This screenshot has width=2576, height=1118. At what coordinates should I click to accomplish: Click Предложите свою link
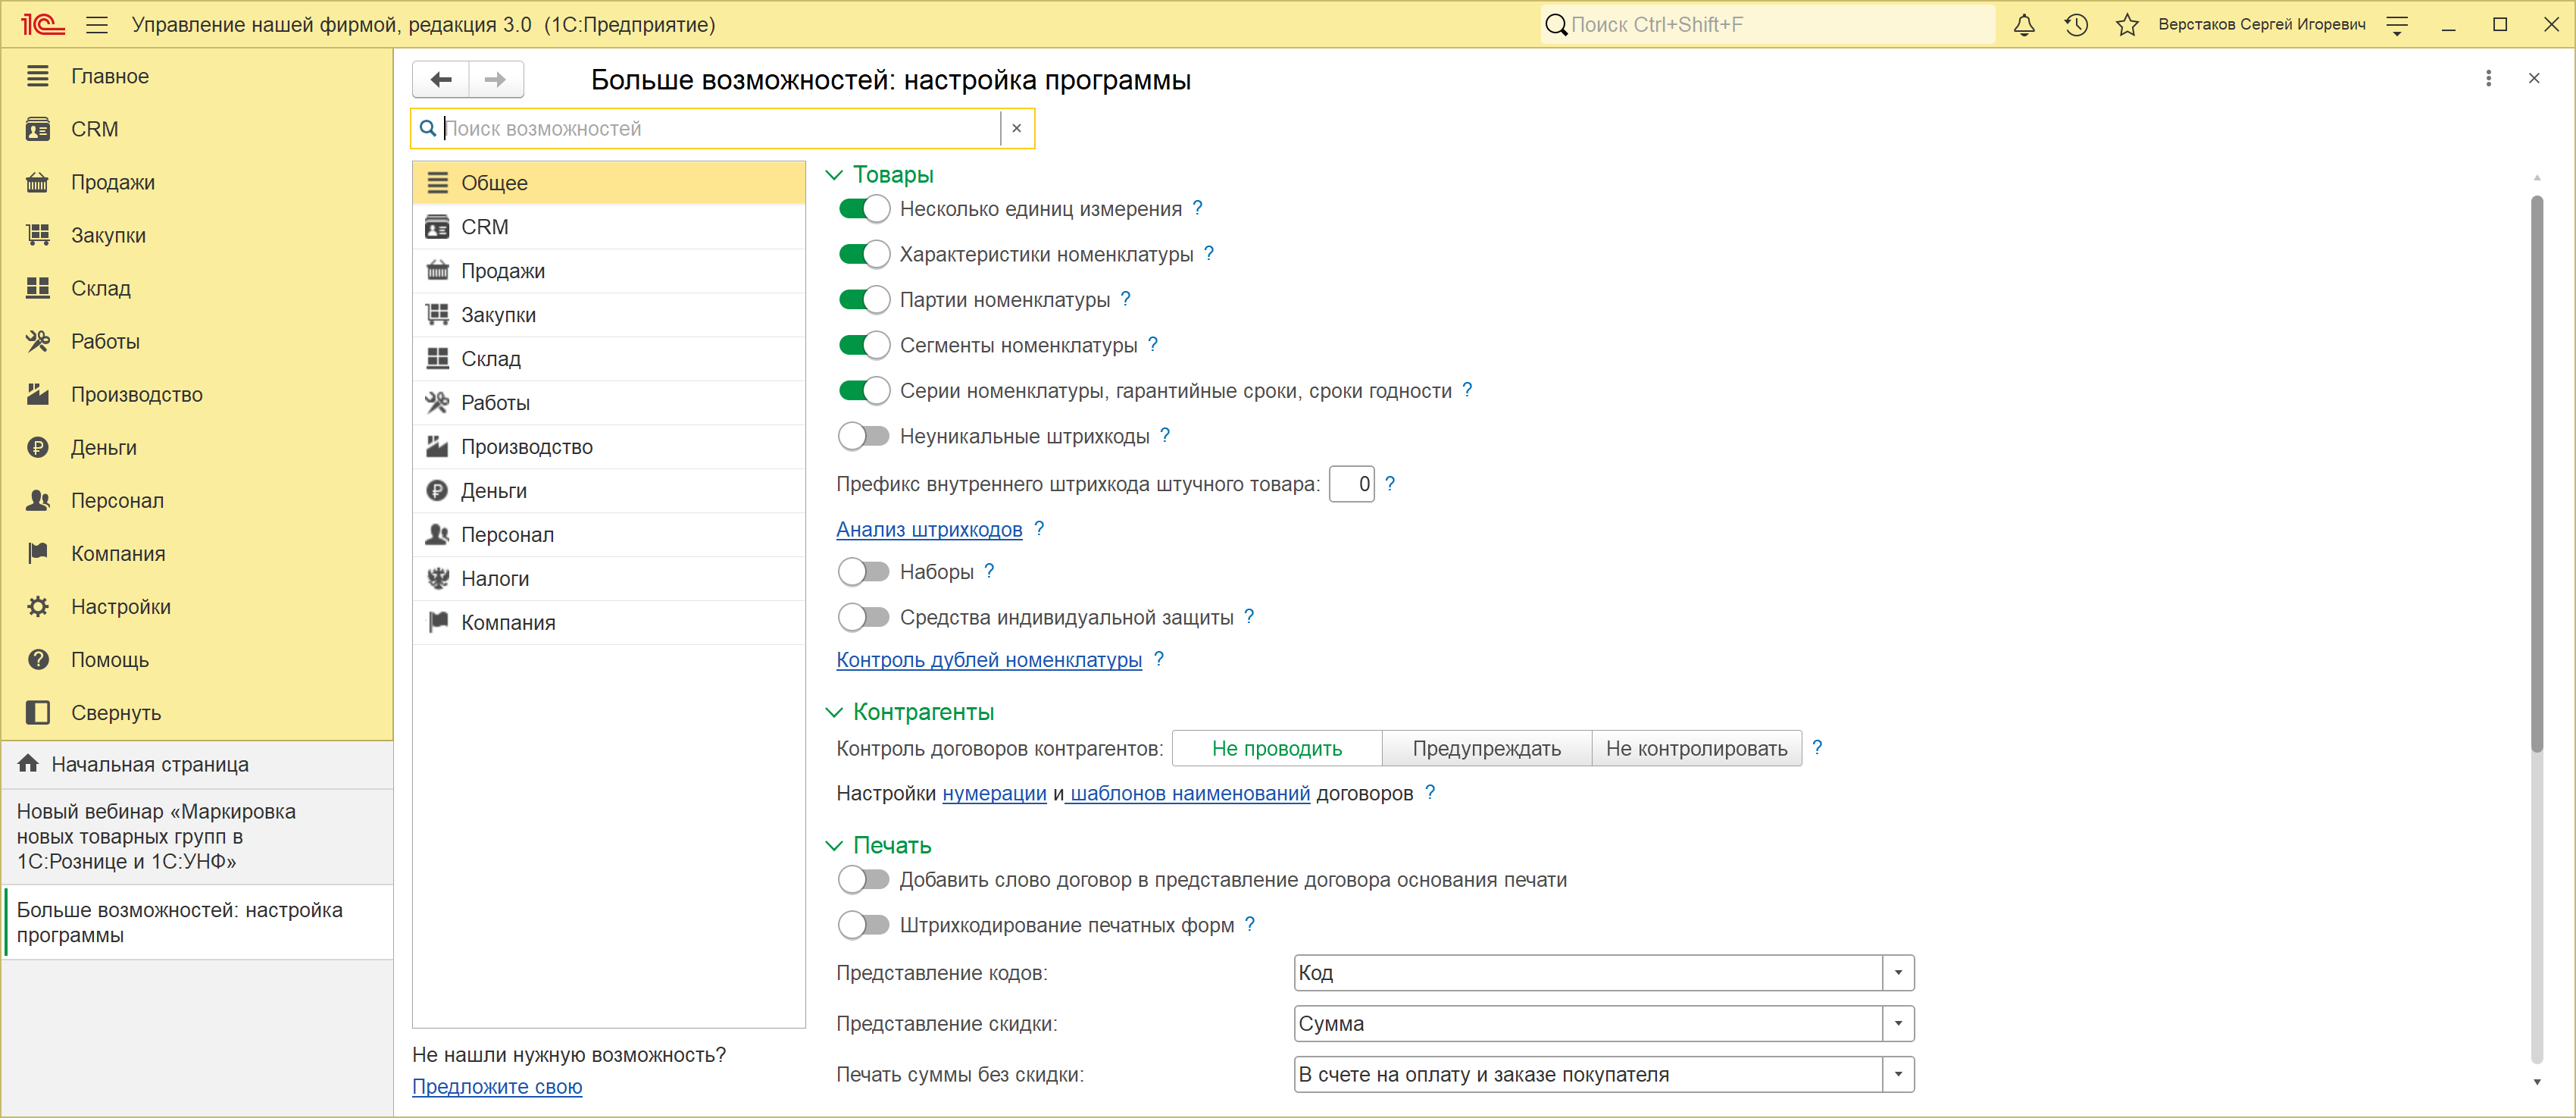point(497,1087)
